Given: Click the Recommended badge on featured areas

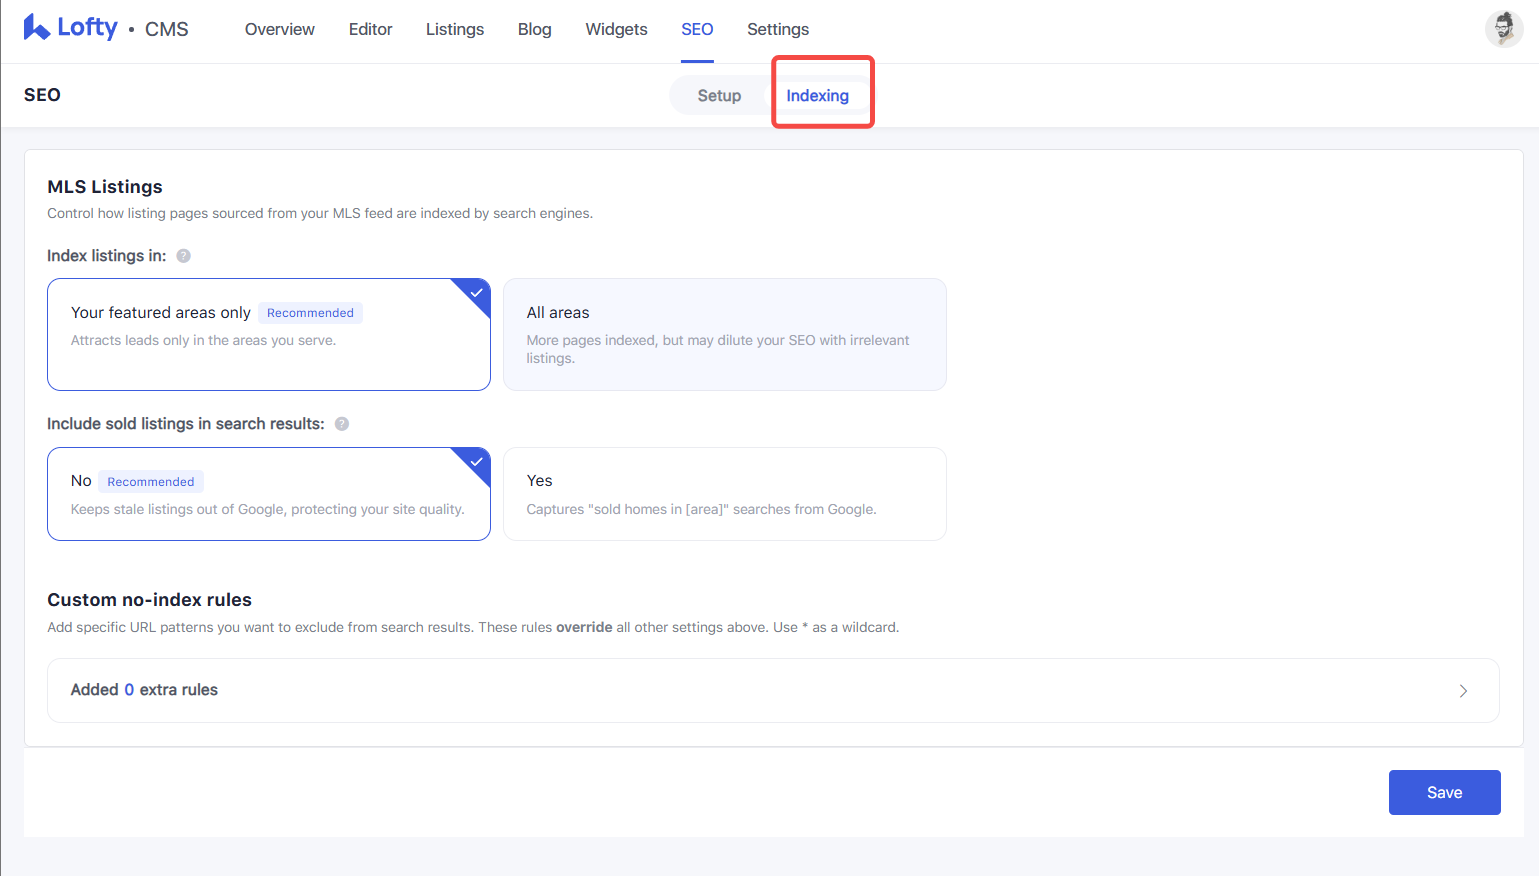Looking at the screenshot, I should pos(310,313).
